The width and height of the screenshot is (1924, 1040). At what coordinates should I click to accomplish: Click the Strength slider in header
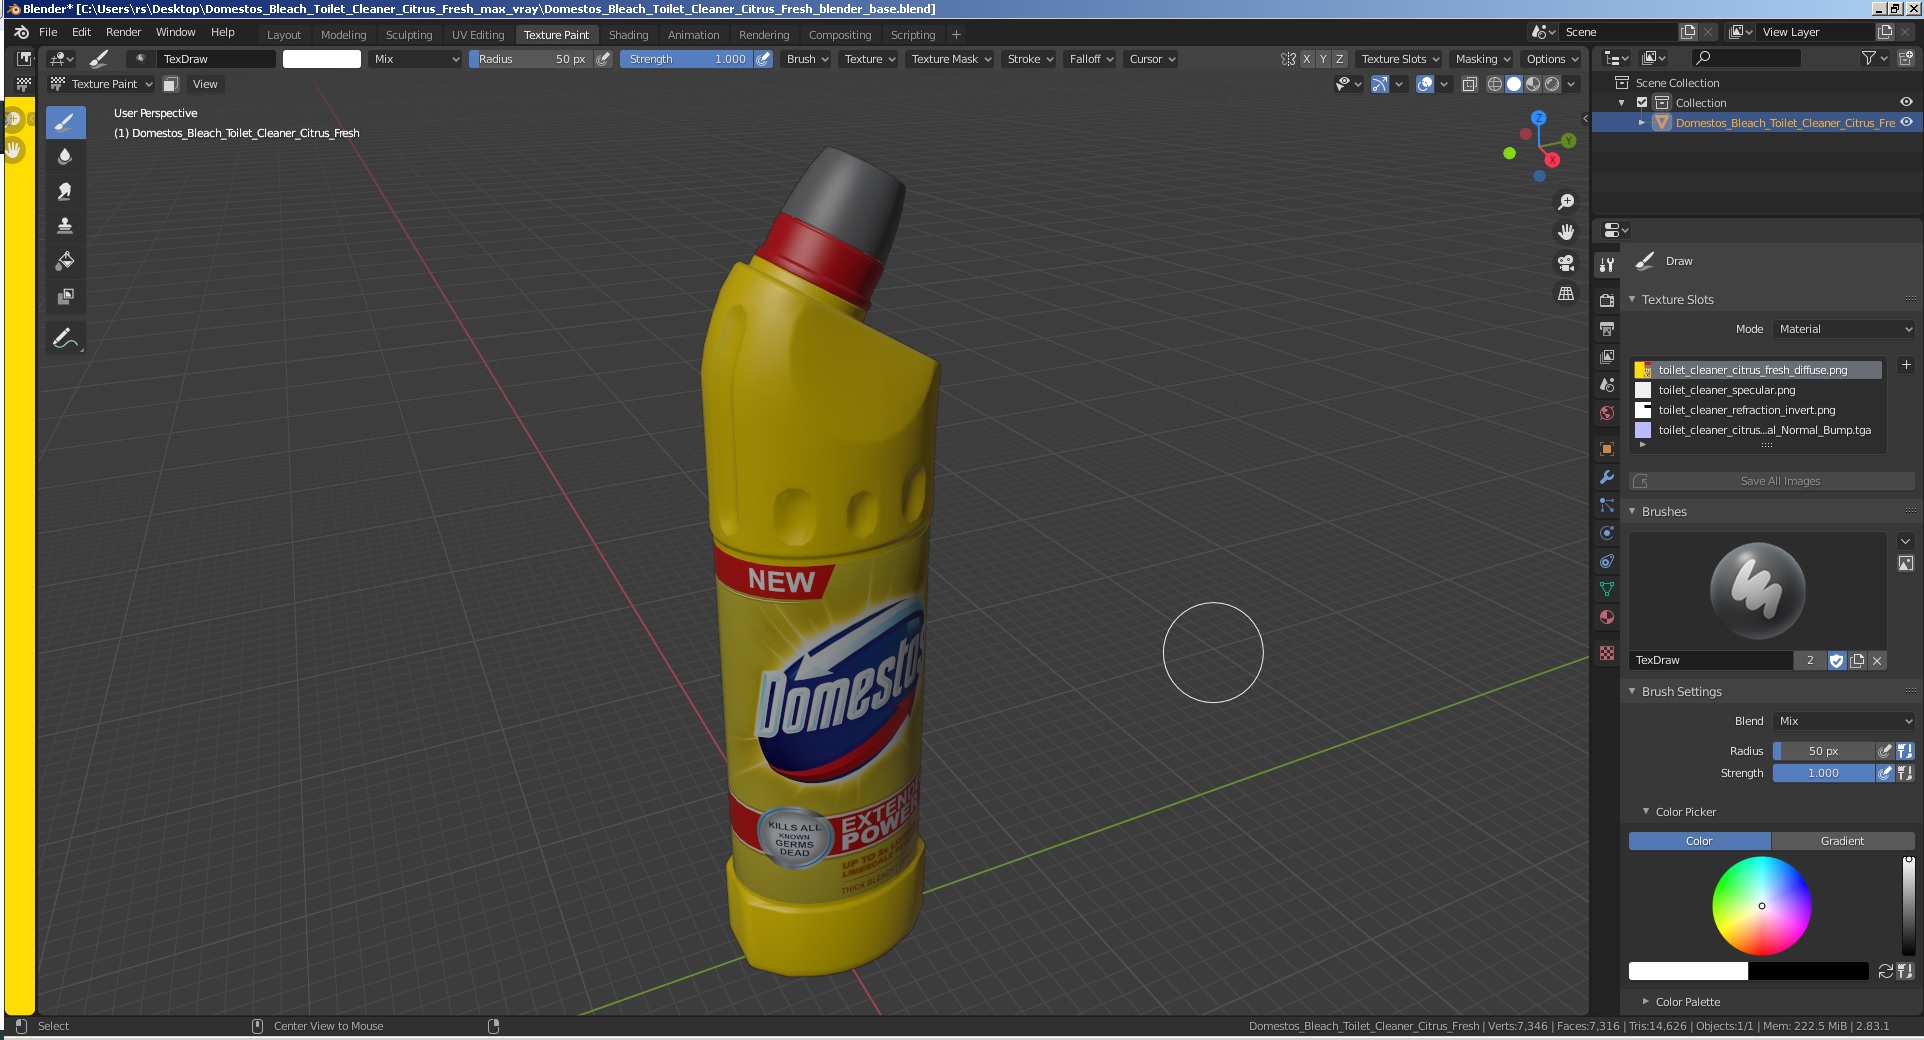coord(687,59)
